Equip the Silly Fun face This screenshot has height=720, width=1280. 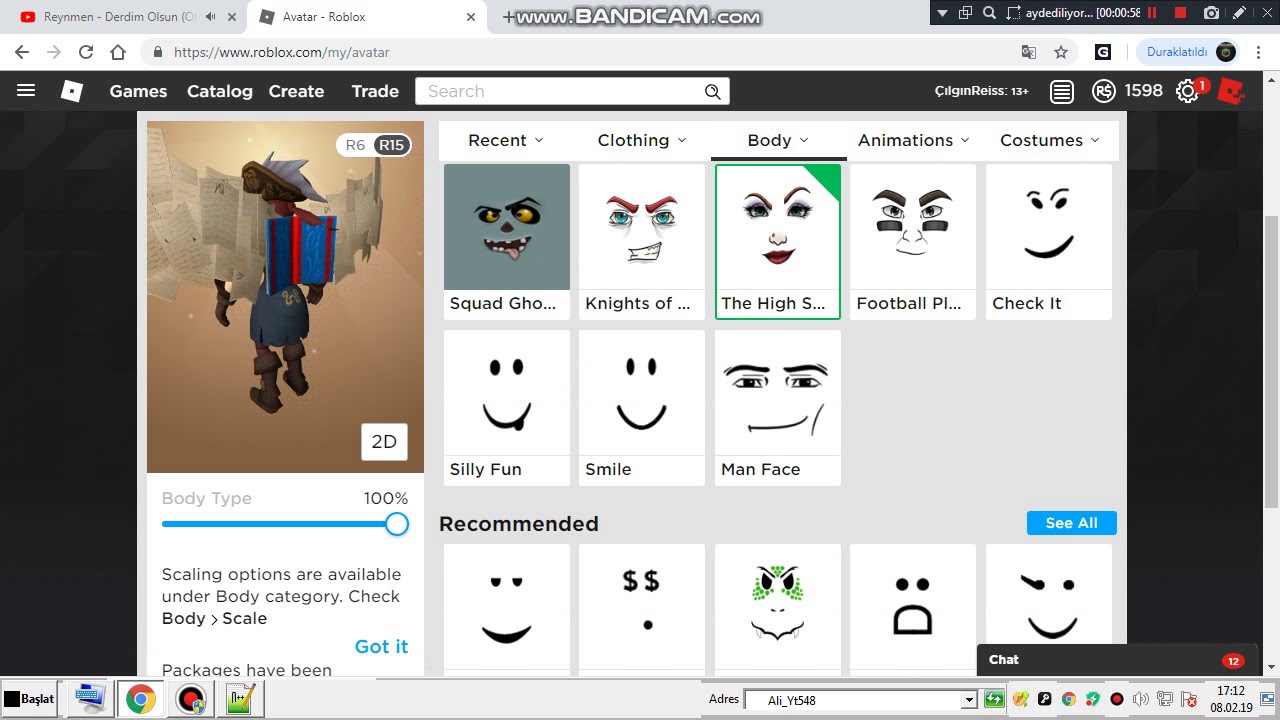click(x=507, y=407)
